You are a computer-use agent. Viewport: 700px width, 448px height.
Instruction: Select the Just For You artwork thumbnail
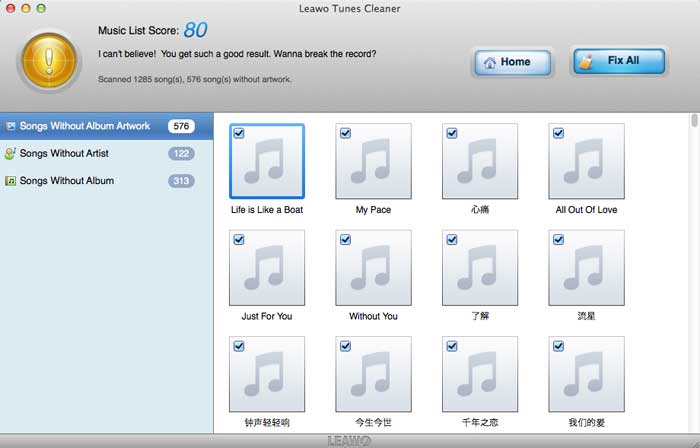(267, 268)
